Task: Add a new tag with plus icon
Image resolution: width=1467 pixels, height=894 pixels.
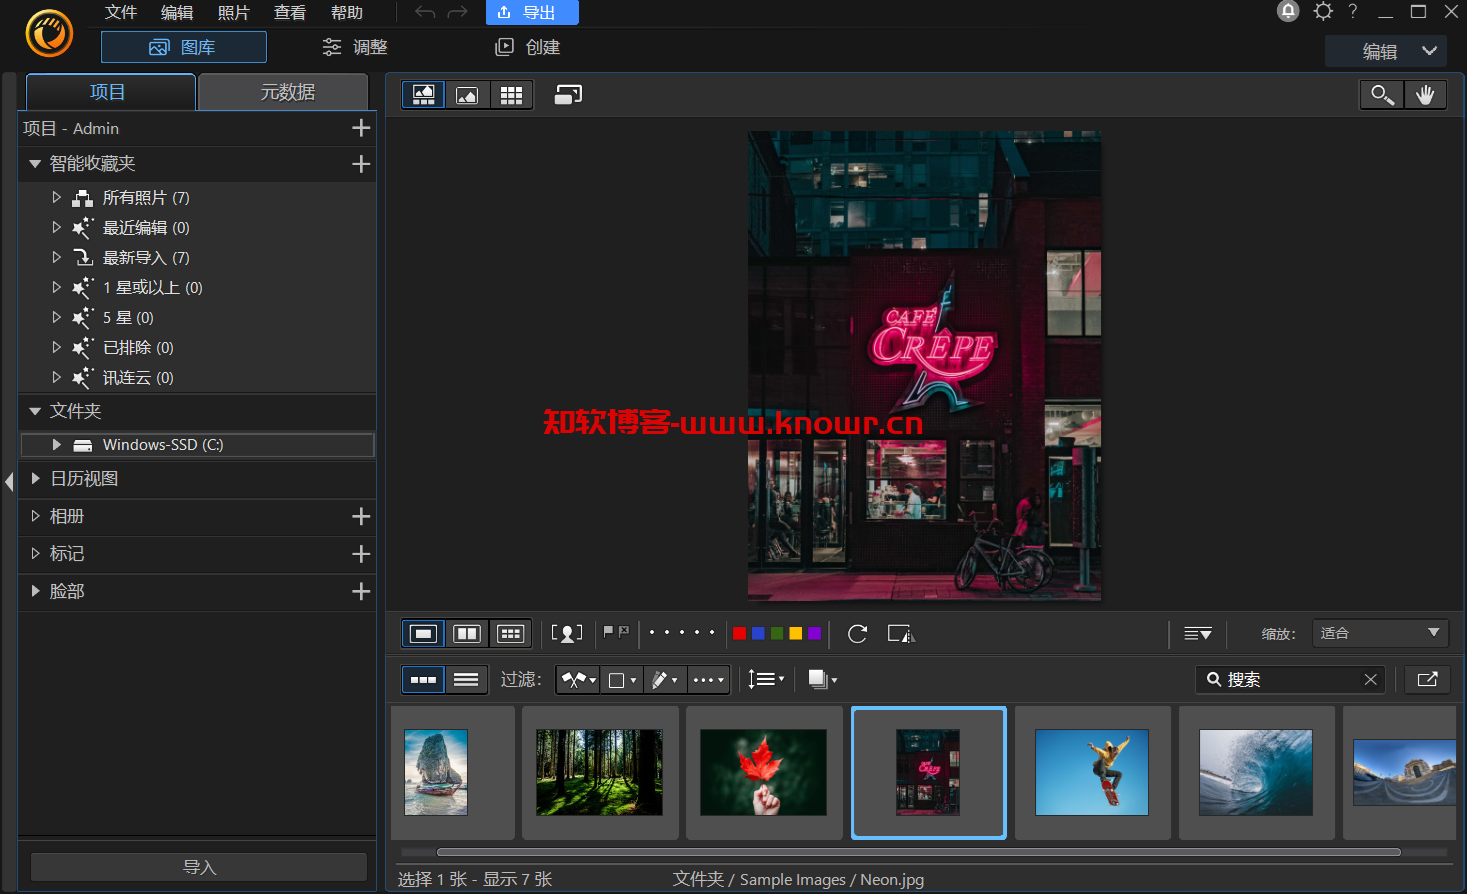Action: coord(361,554)
